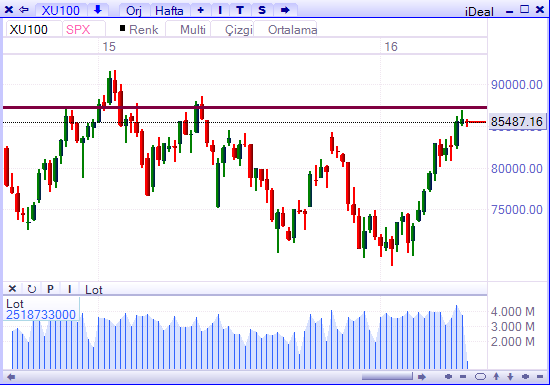Click the I toolbar button
Image resolution: width=550 pixels, height=385 pixels.
click(220, 10)
